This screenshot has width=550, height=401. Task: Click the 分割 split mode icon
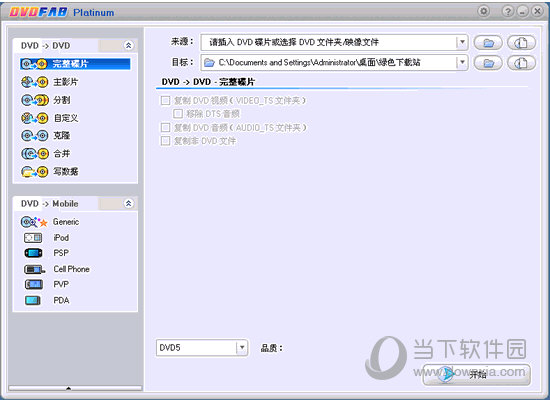[x=34, y=100]
